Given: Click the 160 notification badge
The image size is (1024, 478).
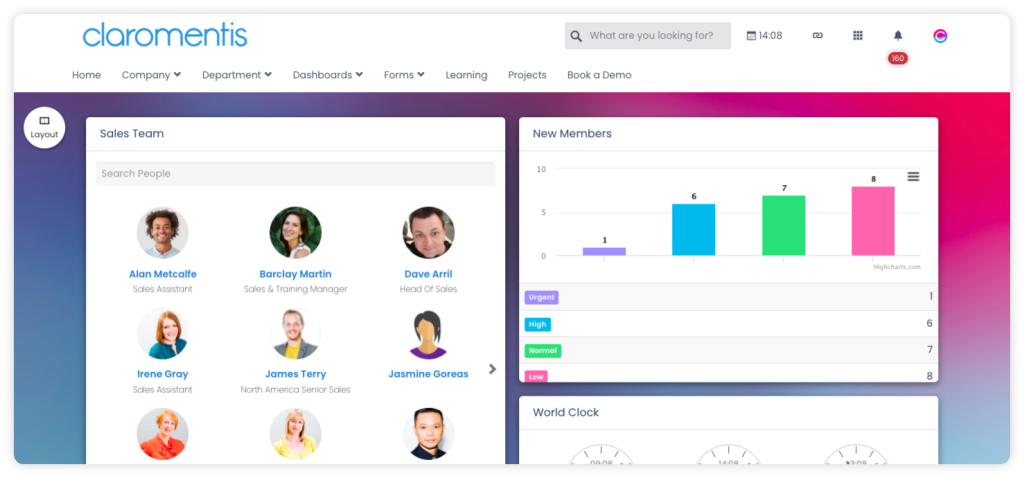Looking at the screenshot, I should tap(898, 58).
